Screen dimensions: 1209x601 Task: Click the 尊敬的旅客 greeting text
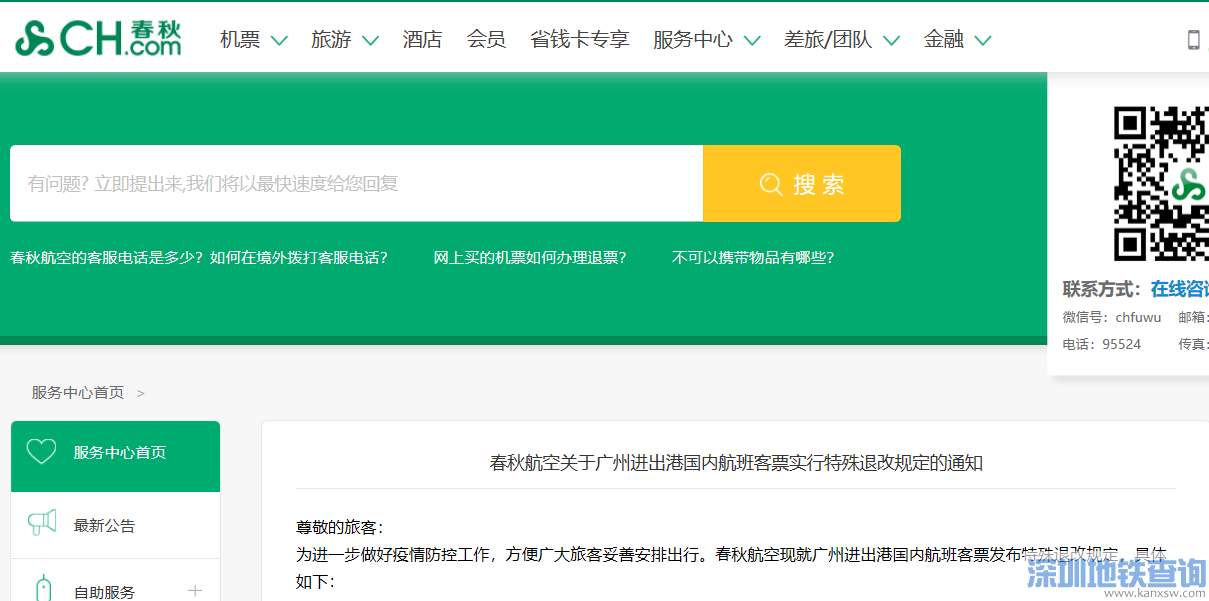tap(340, 528)
